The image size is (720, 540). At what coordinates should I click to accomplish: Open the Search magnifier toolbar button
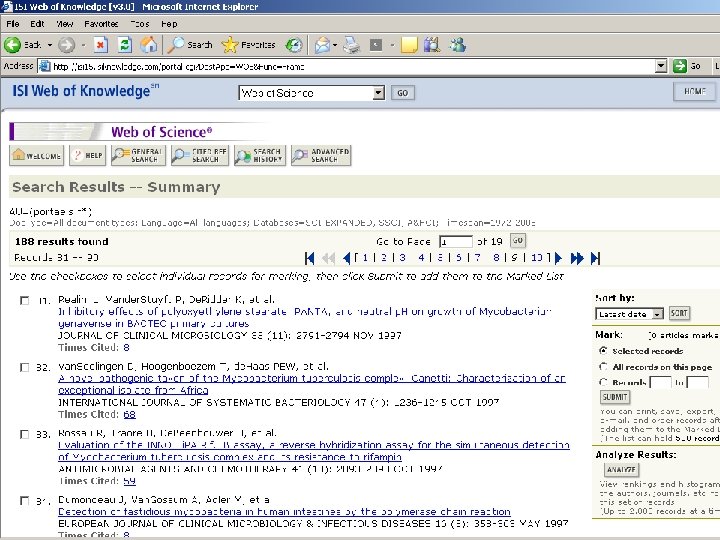(190, 45)
